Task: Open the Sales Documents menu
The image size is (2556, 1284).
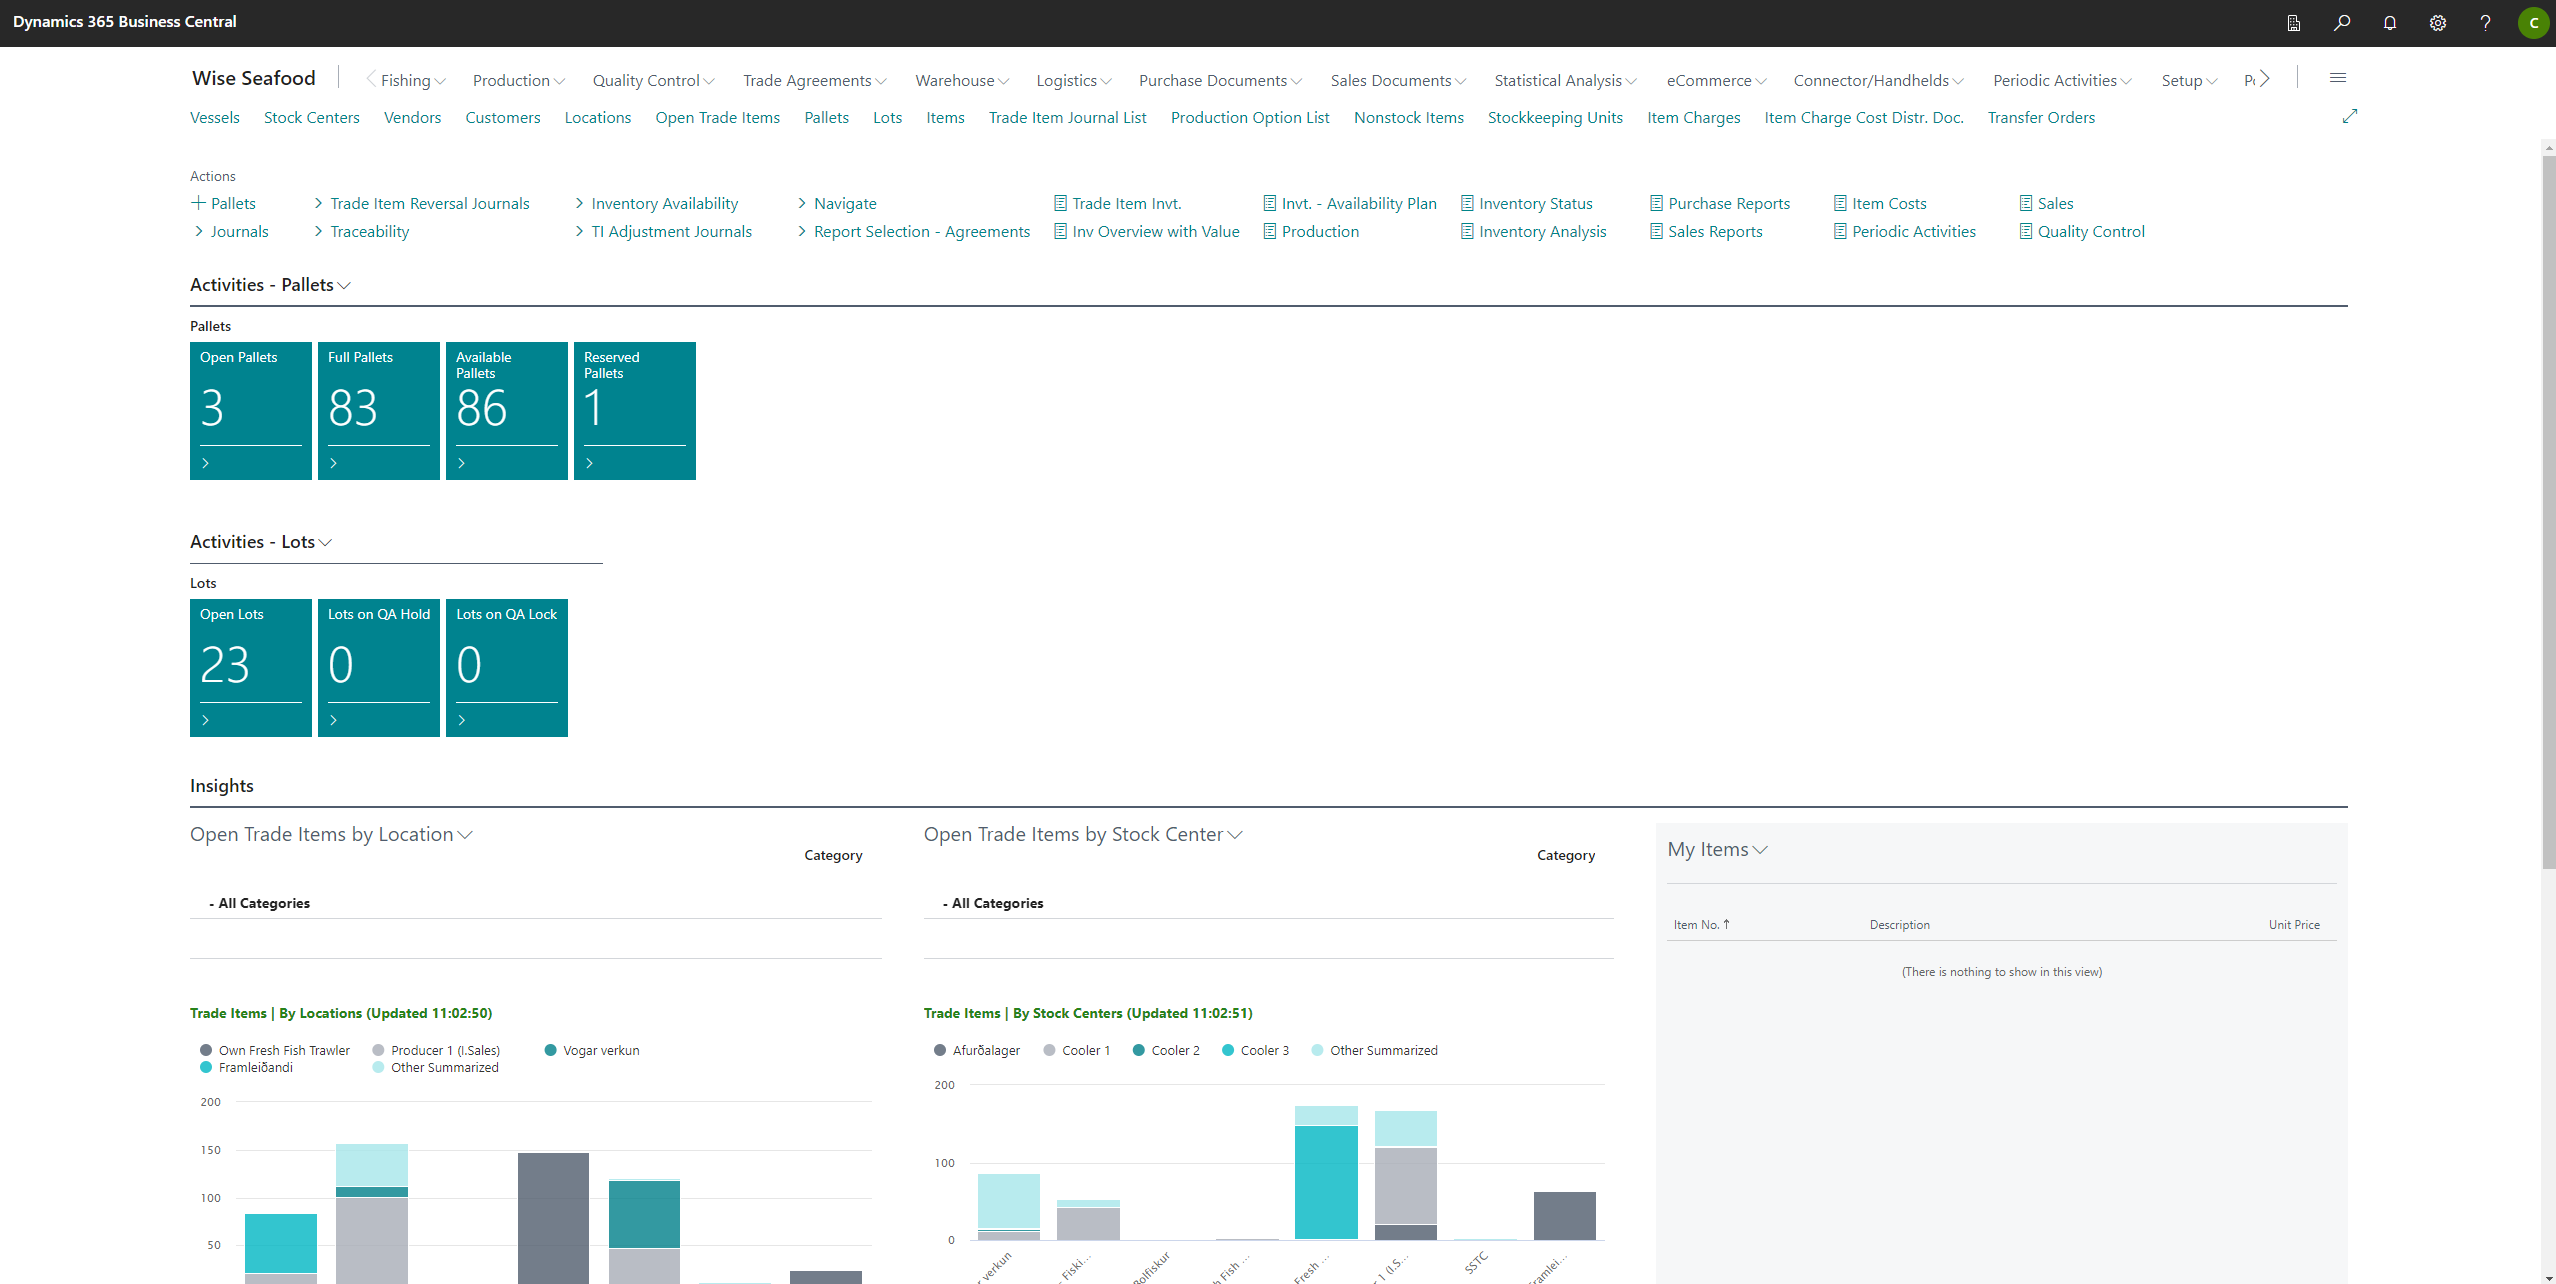Action: click(x=1398, y=80)
